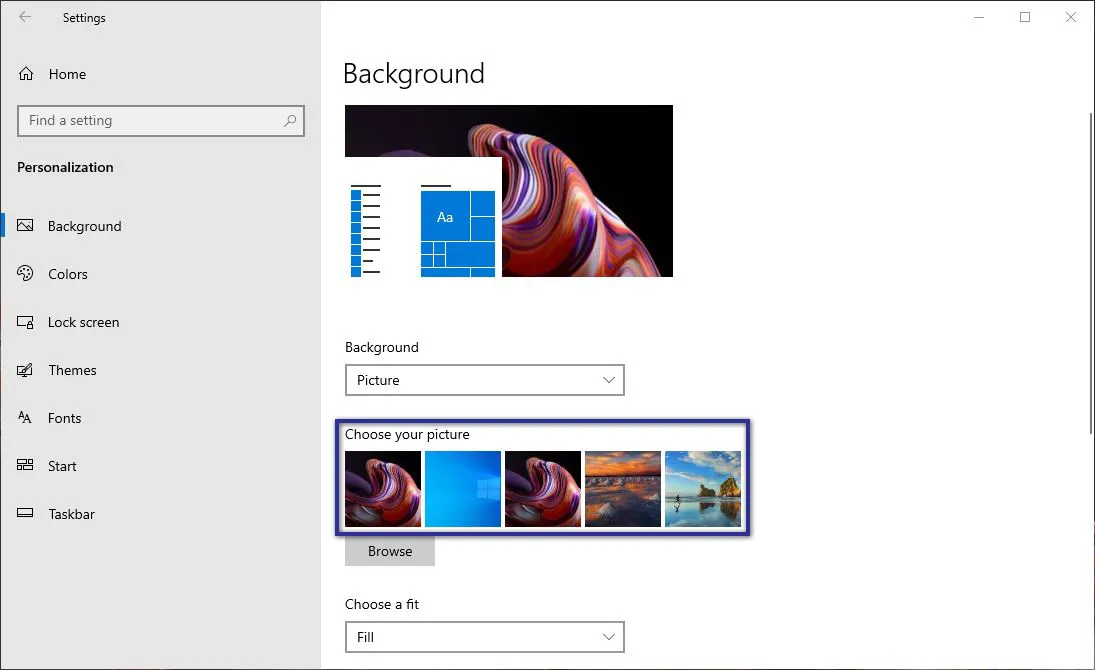The image size is (1095, 670).
Task: Select the Background icon in the sidebar
Action: pos(24,226)
